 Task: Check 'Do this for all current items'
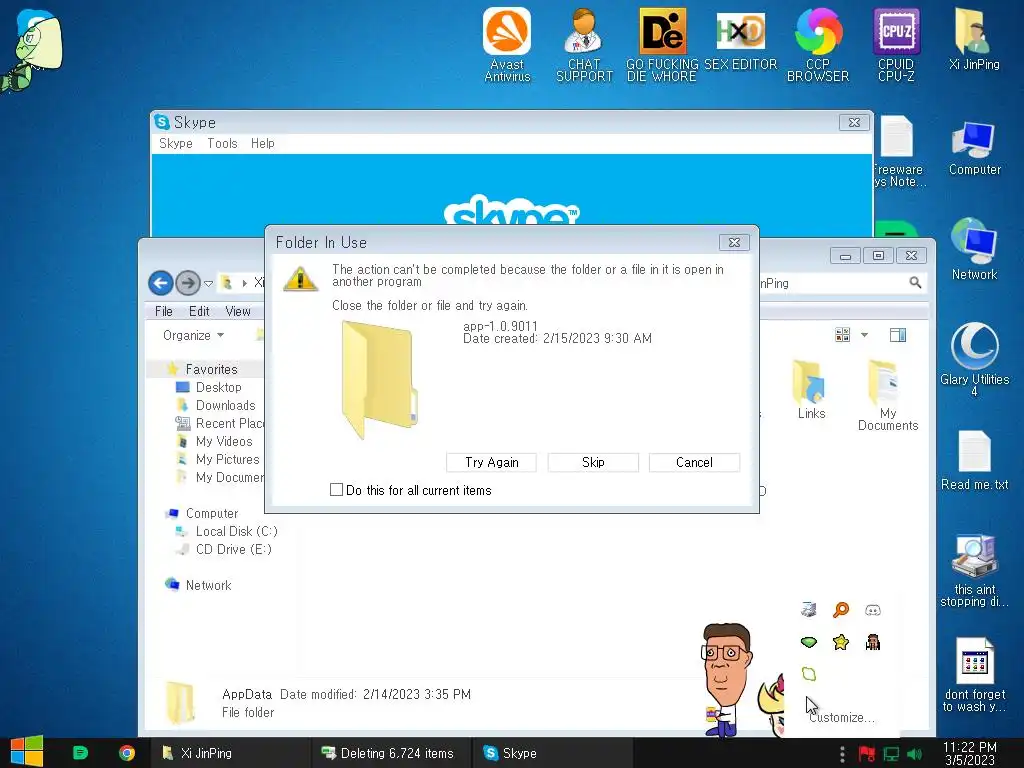coord(336,490)
